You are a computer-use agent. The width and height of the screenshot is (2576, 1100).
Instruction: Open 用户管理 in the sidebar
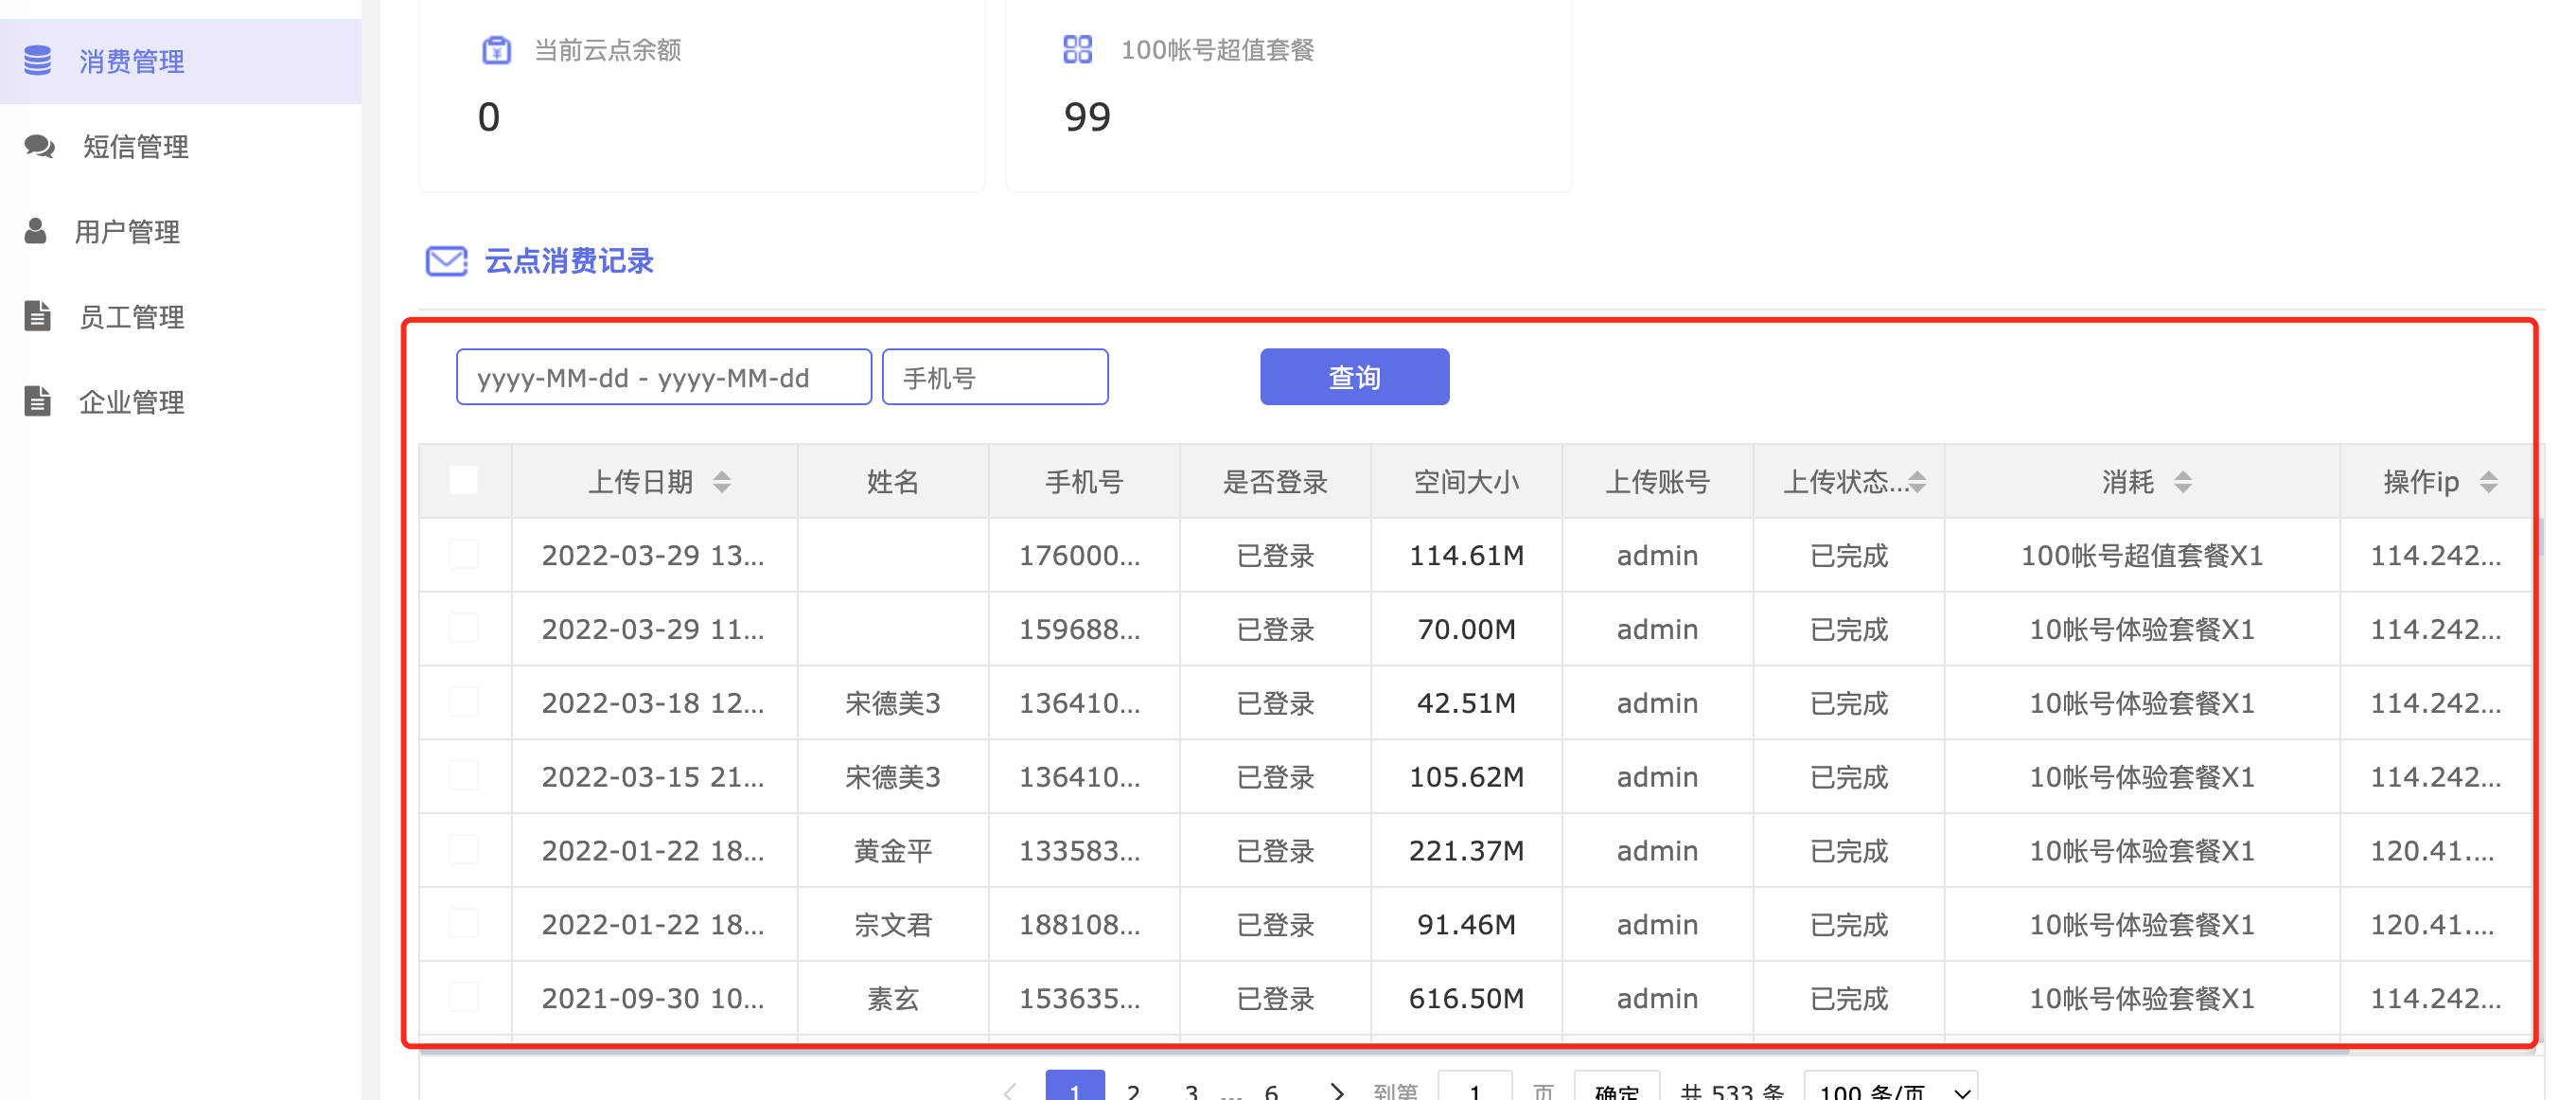pyautogui.click(x=128, y=232)
